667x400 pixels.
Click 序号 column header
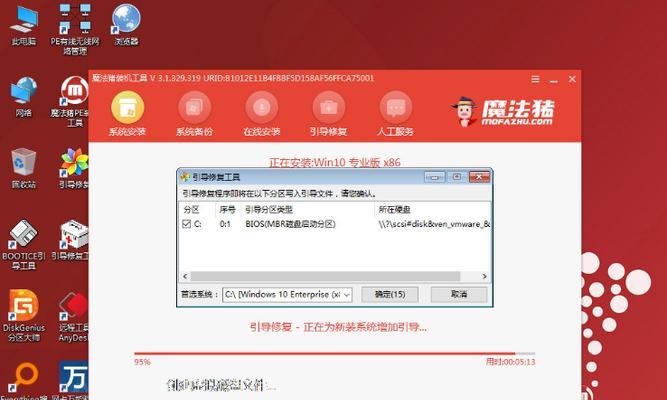click(228, 209)
